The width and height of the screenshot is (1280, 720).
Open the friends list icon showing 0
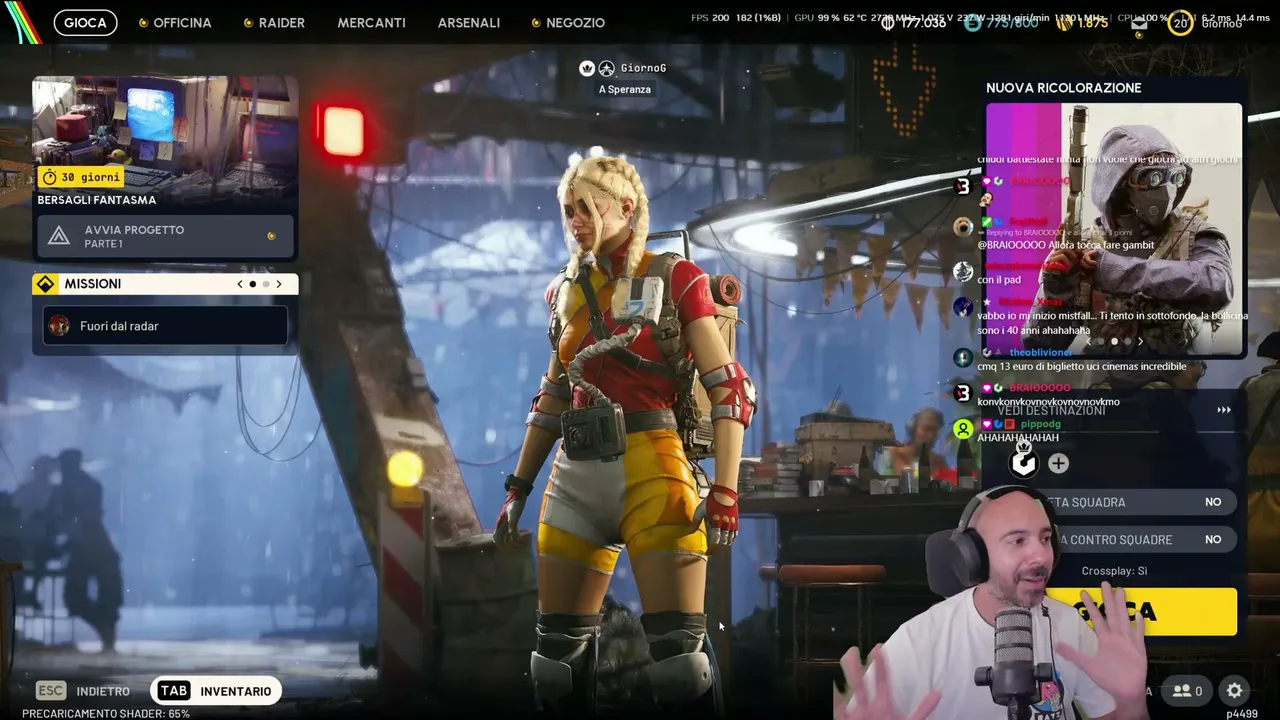(x=1187, y=691)
